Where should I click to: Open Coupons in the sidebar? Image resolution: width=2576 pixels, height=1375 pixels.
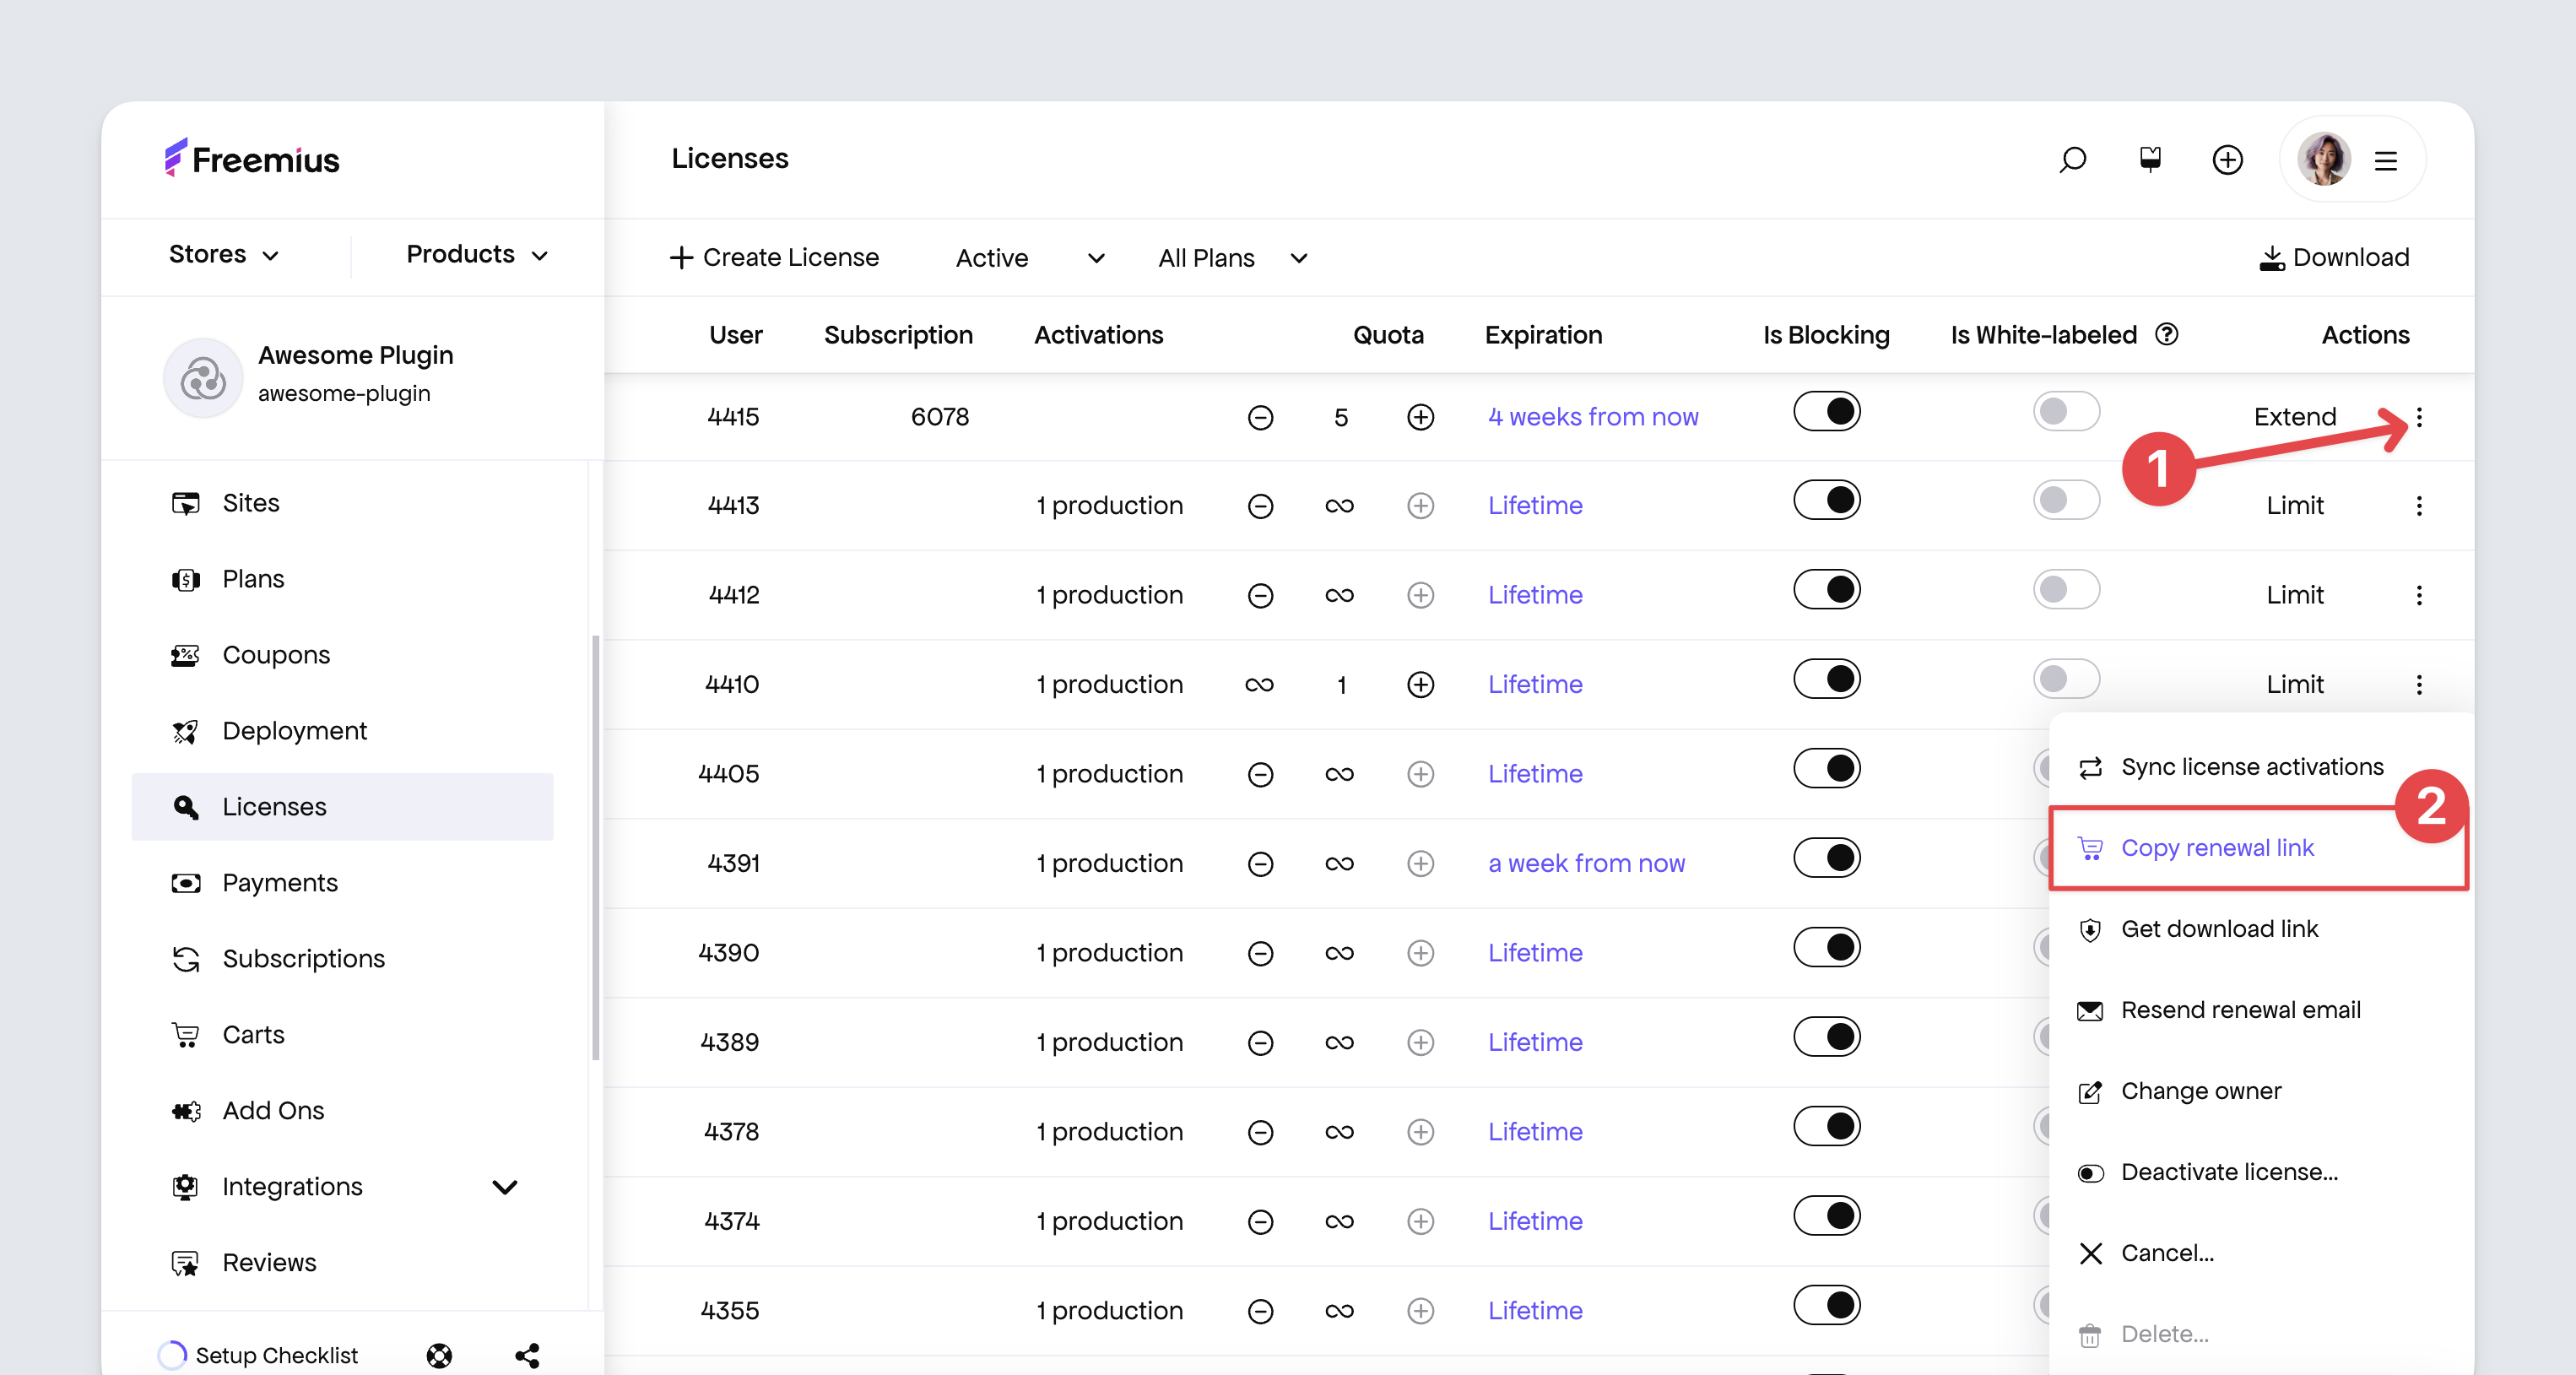coord(342,655)
